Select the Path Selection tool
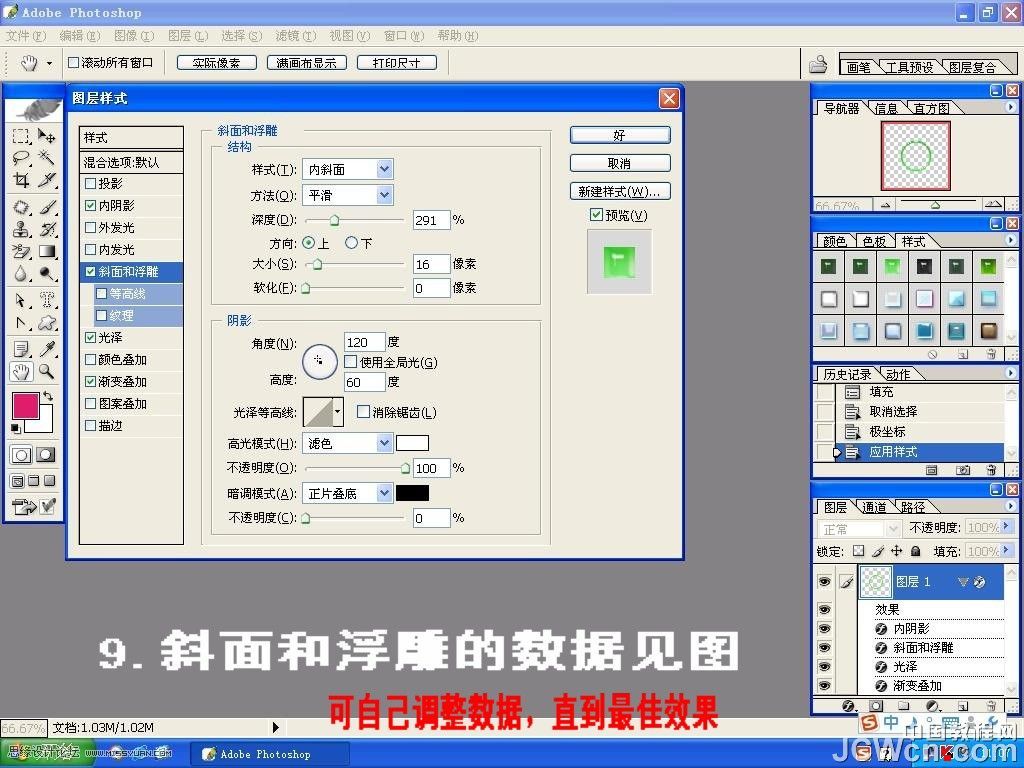The image size is (1024, 768). tap(21, 300)
